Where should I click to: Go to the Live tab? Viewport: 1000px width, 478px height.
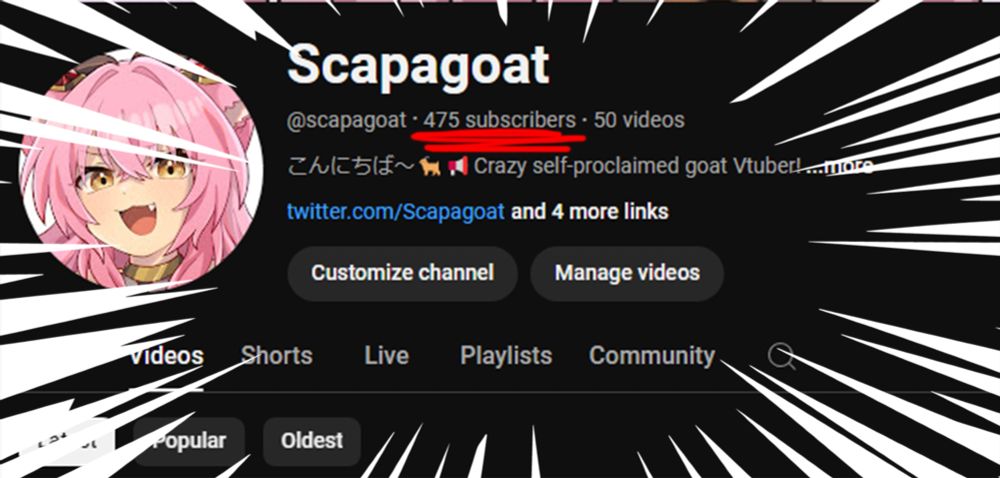point(386,356)
